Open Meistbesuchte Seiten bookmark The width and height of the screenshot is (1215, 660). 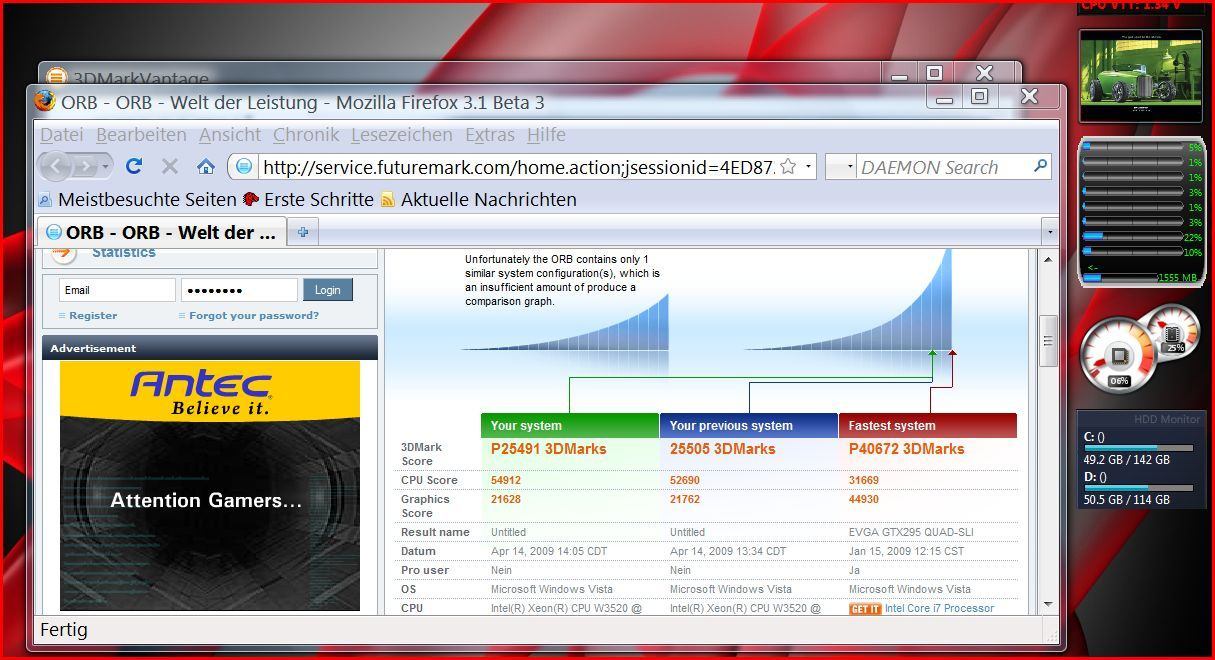[137, 199]
